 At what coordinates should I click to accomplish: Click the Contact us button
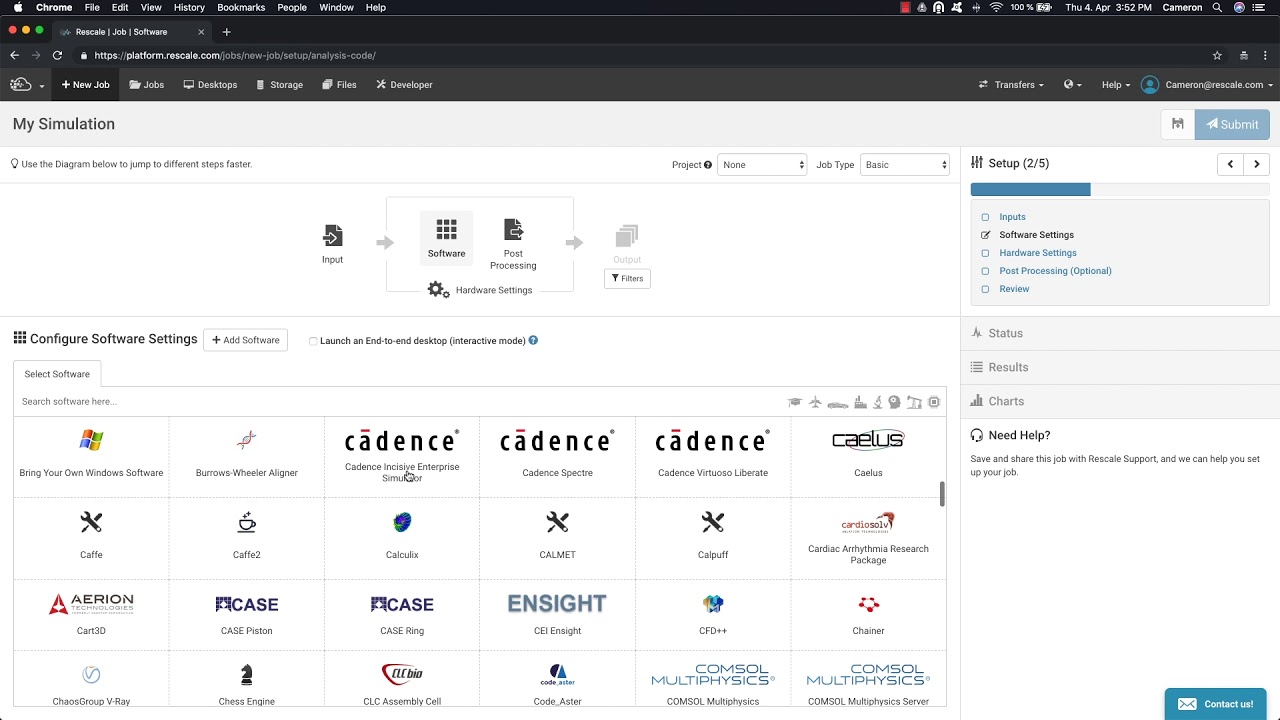pos(1215,704)
